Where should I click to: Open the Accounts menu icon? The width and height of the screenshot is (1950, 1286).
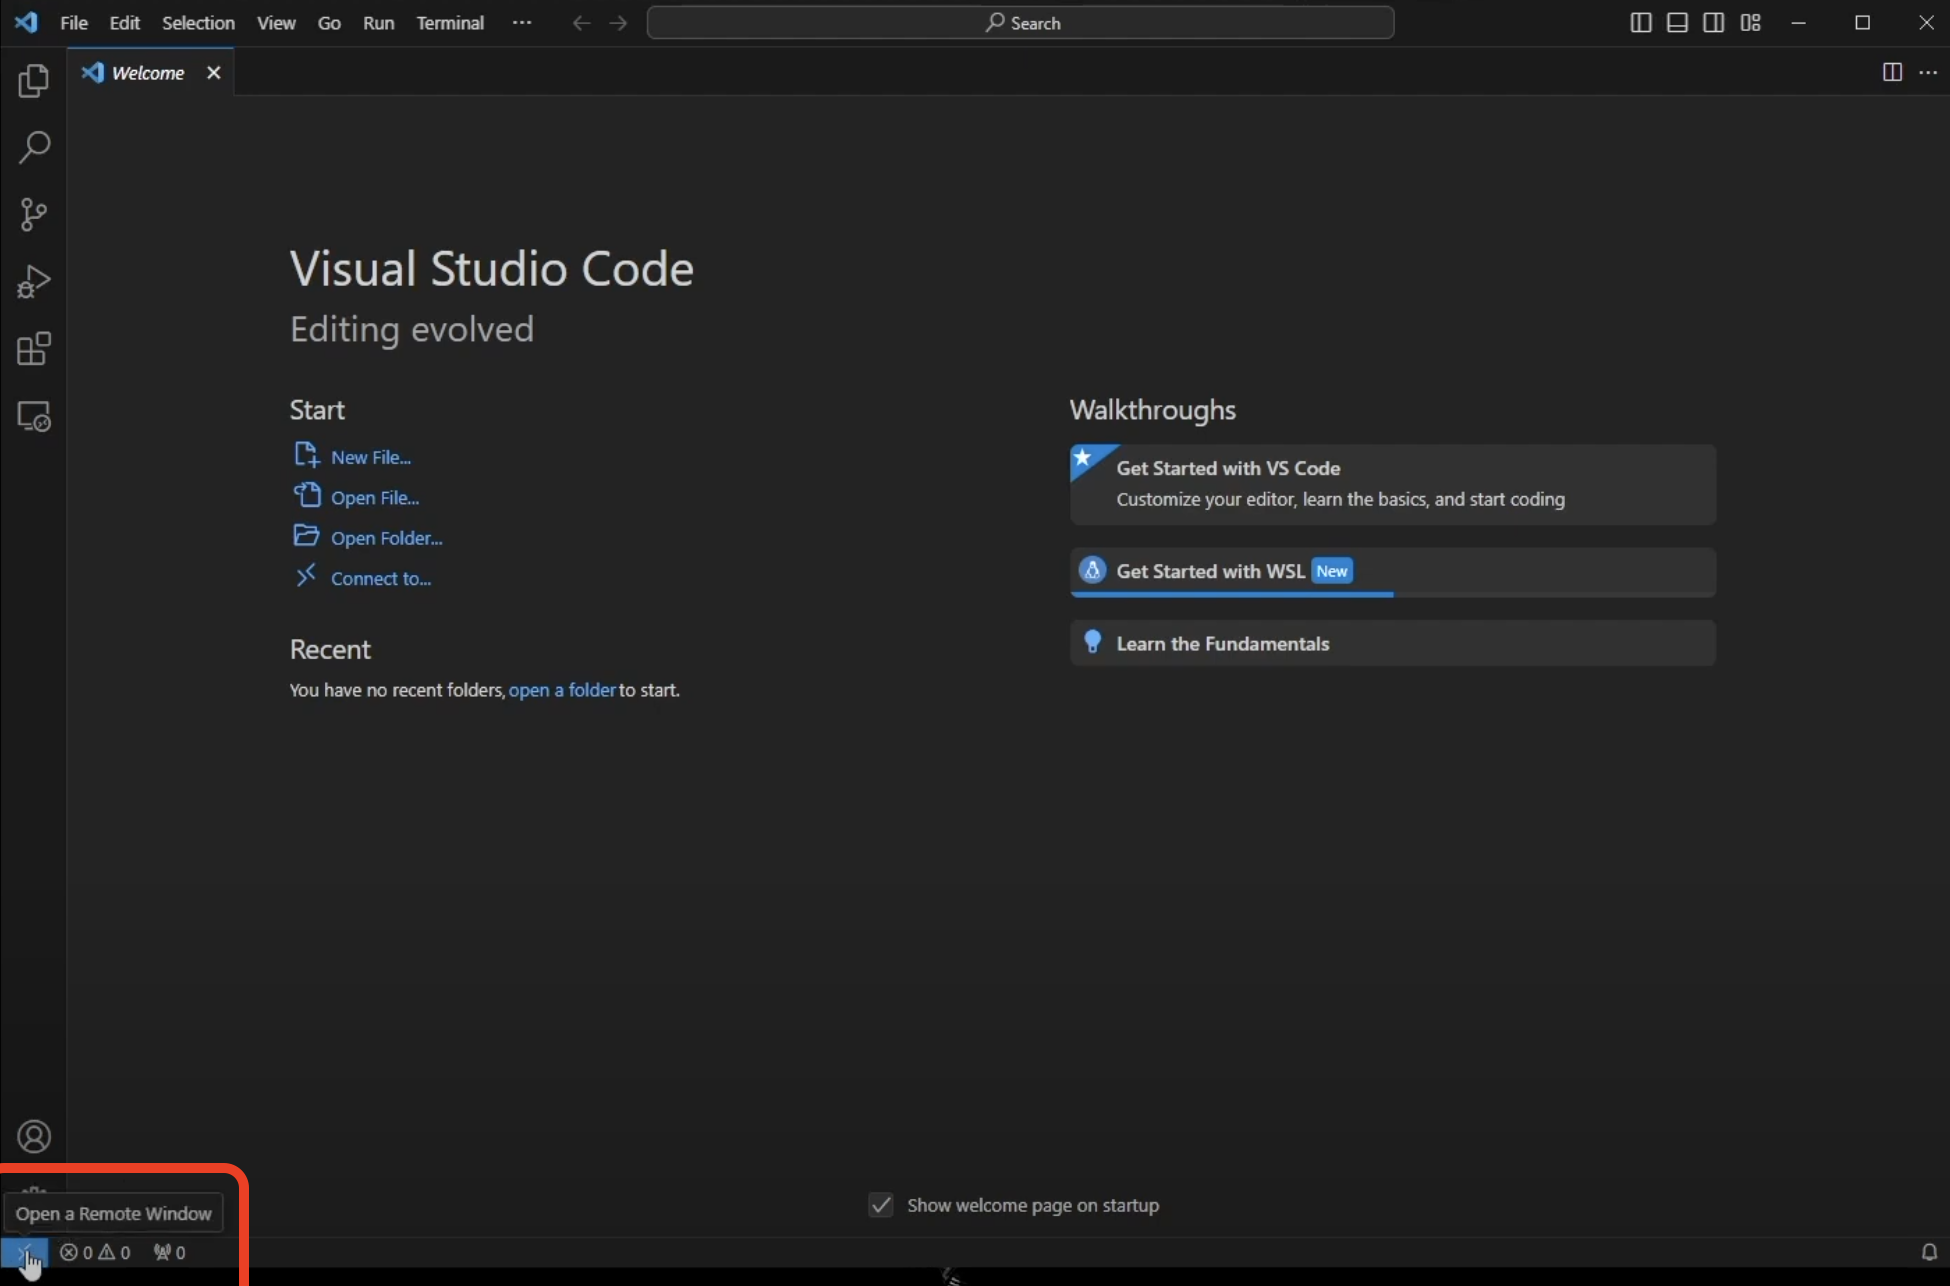[33, 1137]
